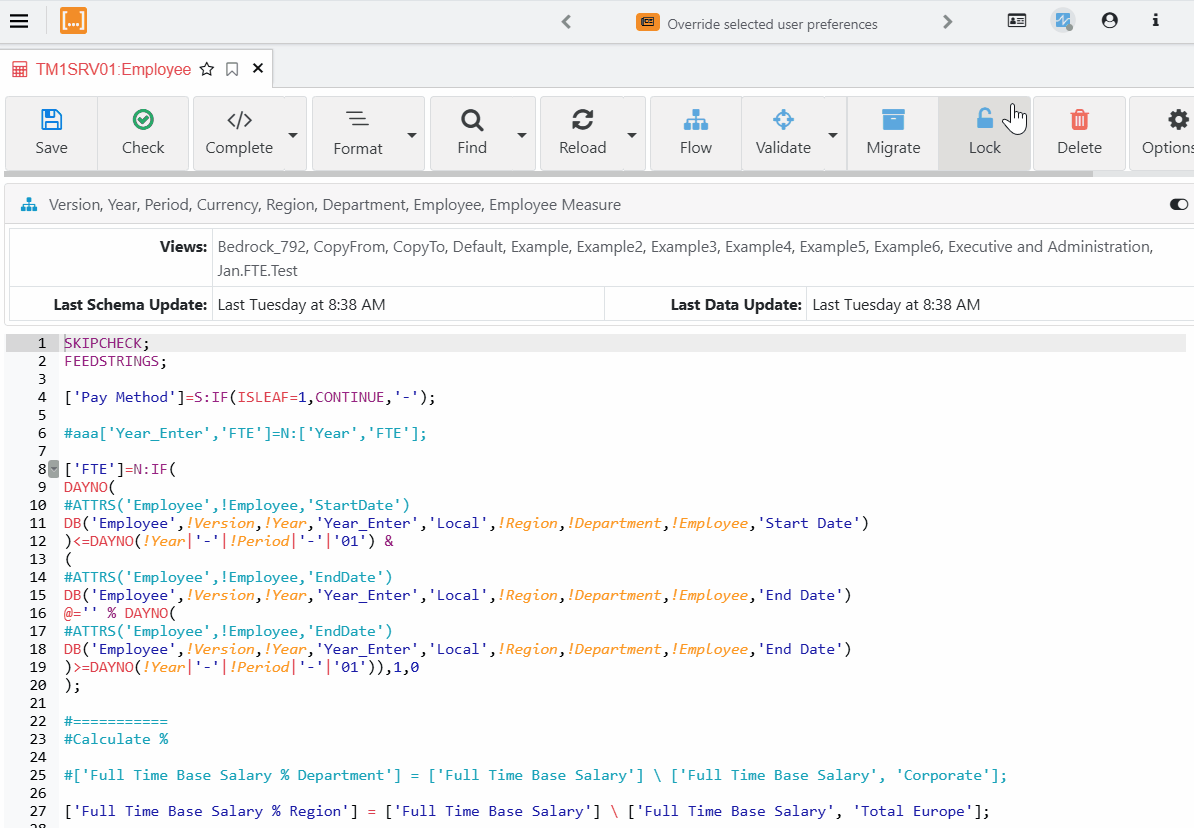Collapse code fold at line 8
This screenshot has width=1194, height=828.
point(53,469)
